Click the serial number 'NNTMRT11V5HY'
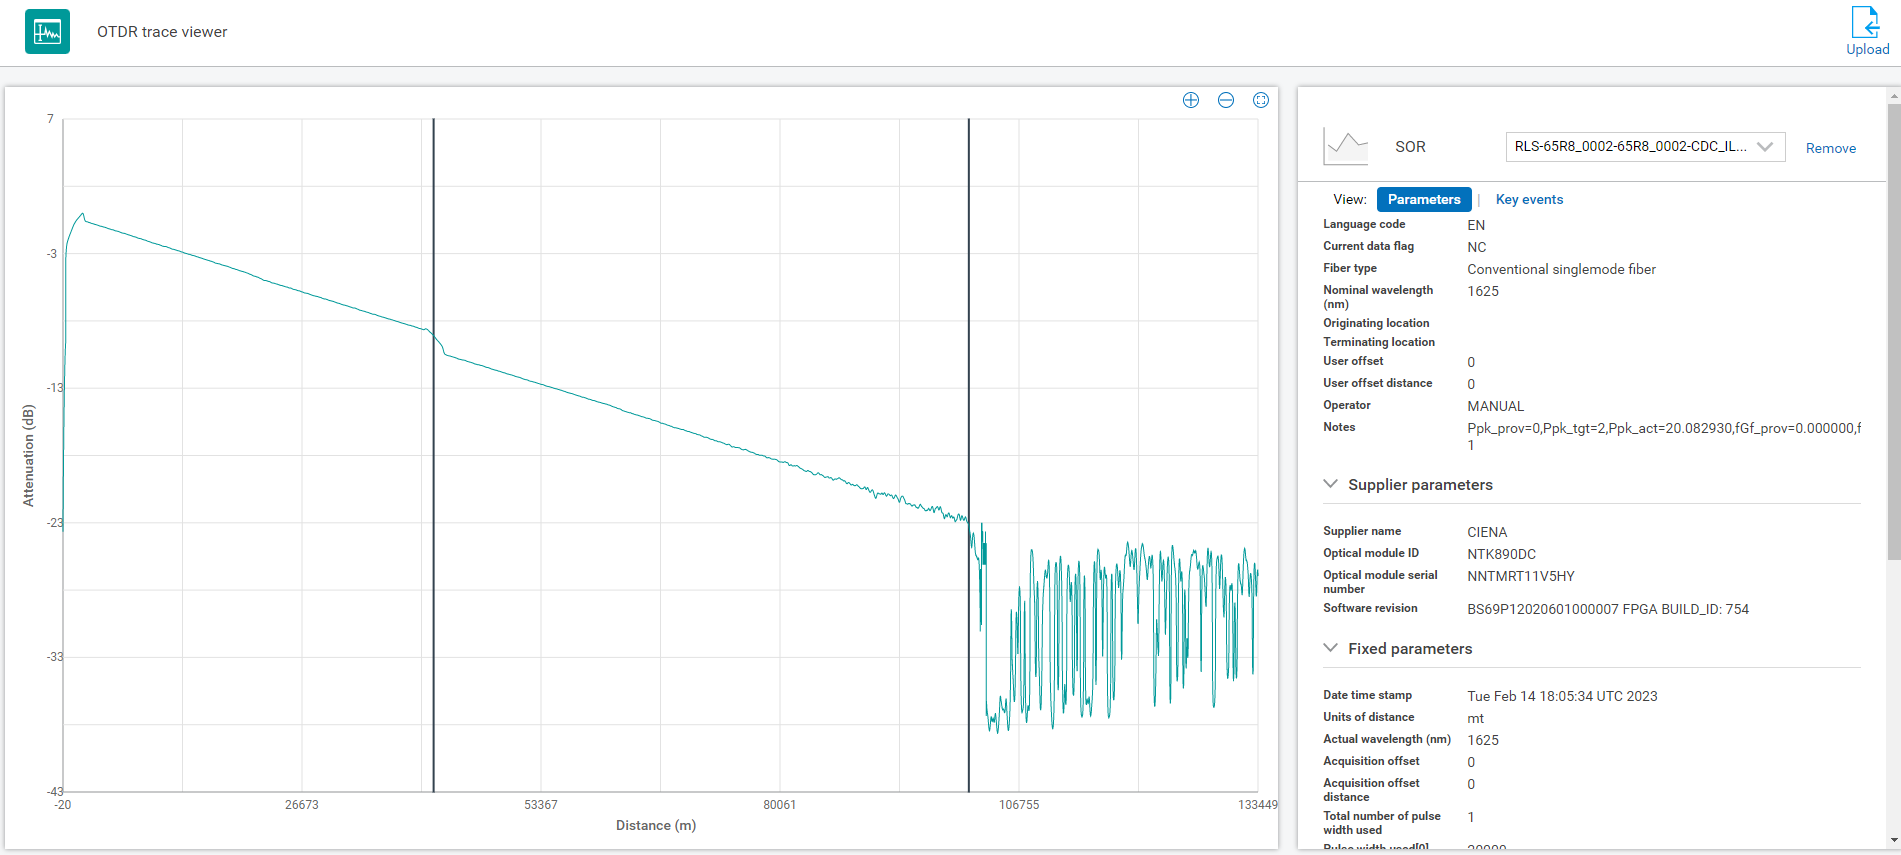The height and width of the screenshot is (855, 1901). (1521, 576)
